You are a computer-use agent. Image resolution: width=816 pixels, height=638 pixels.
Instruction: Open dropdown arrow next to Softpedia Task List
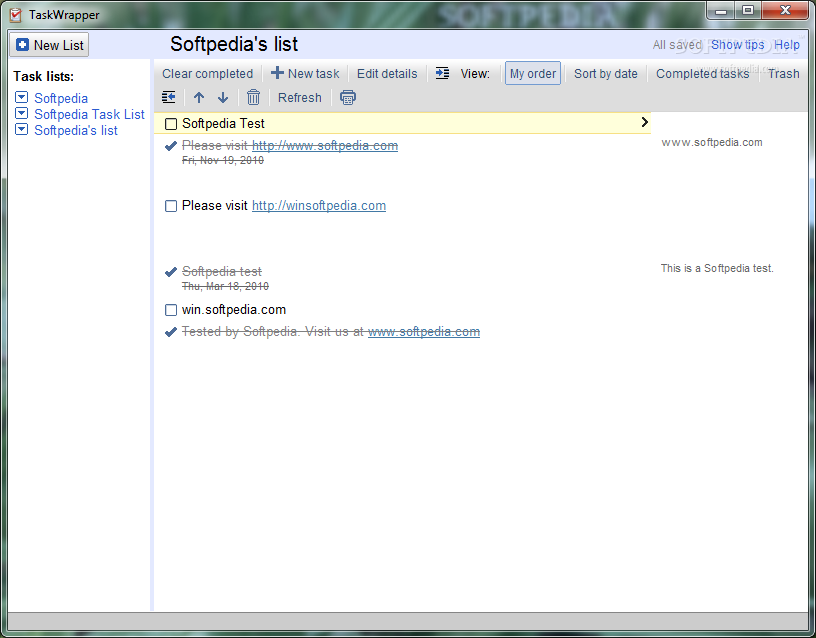click(x=21, y=113)
